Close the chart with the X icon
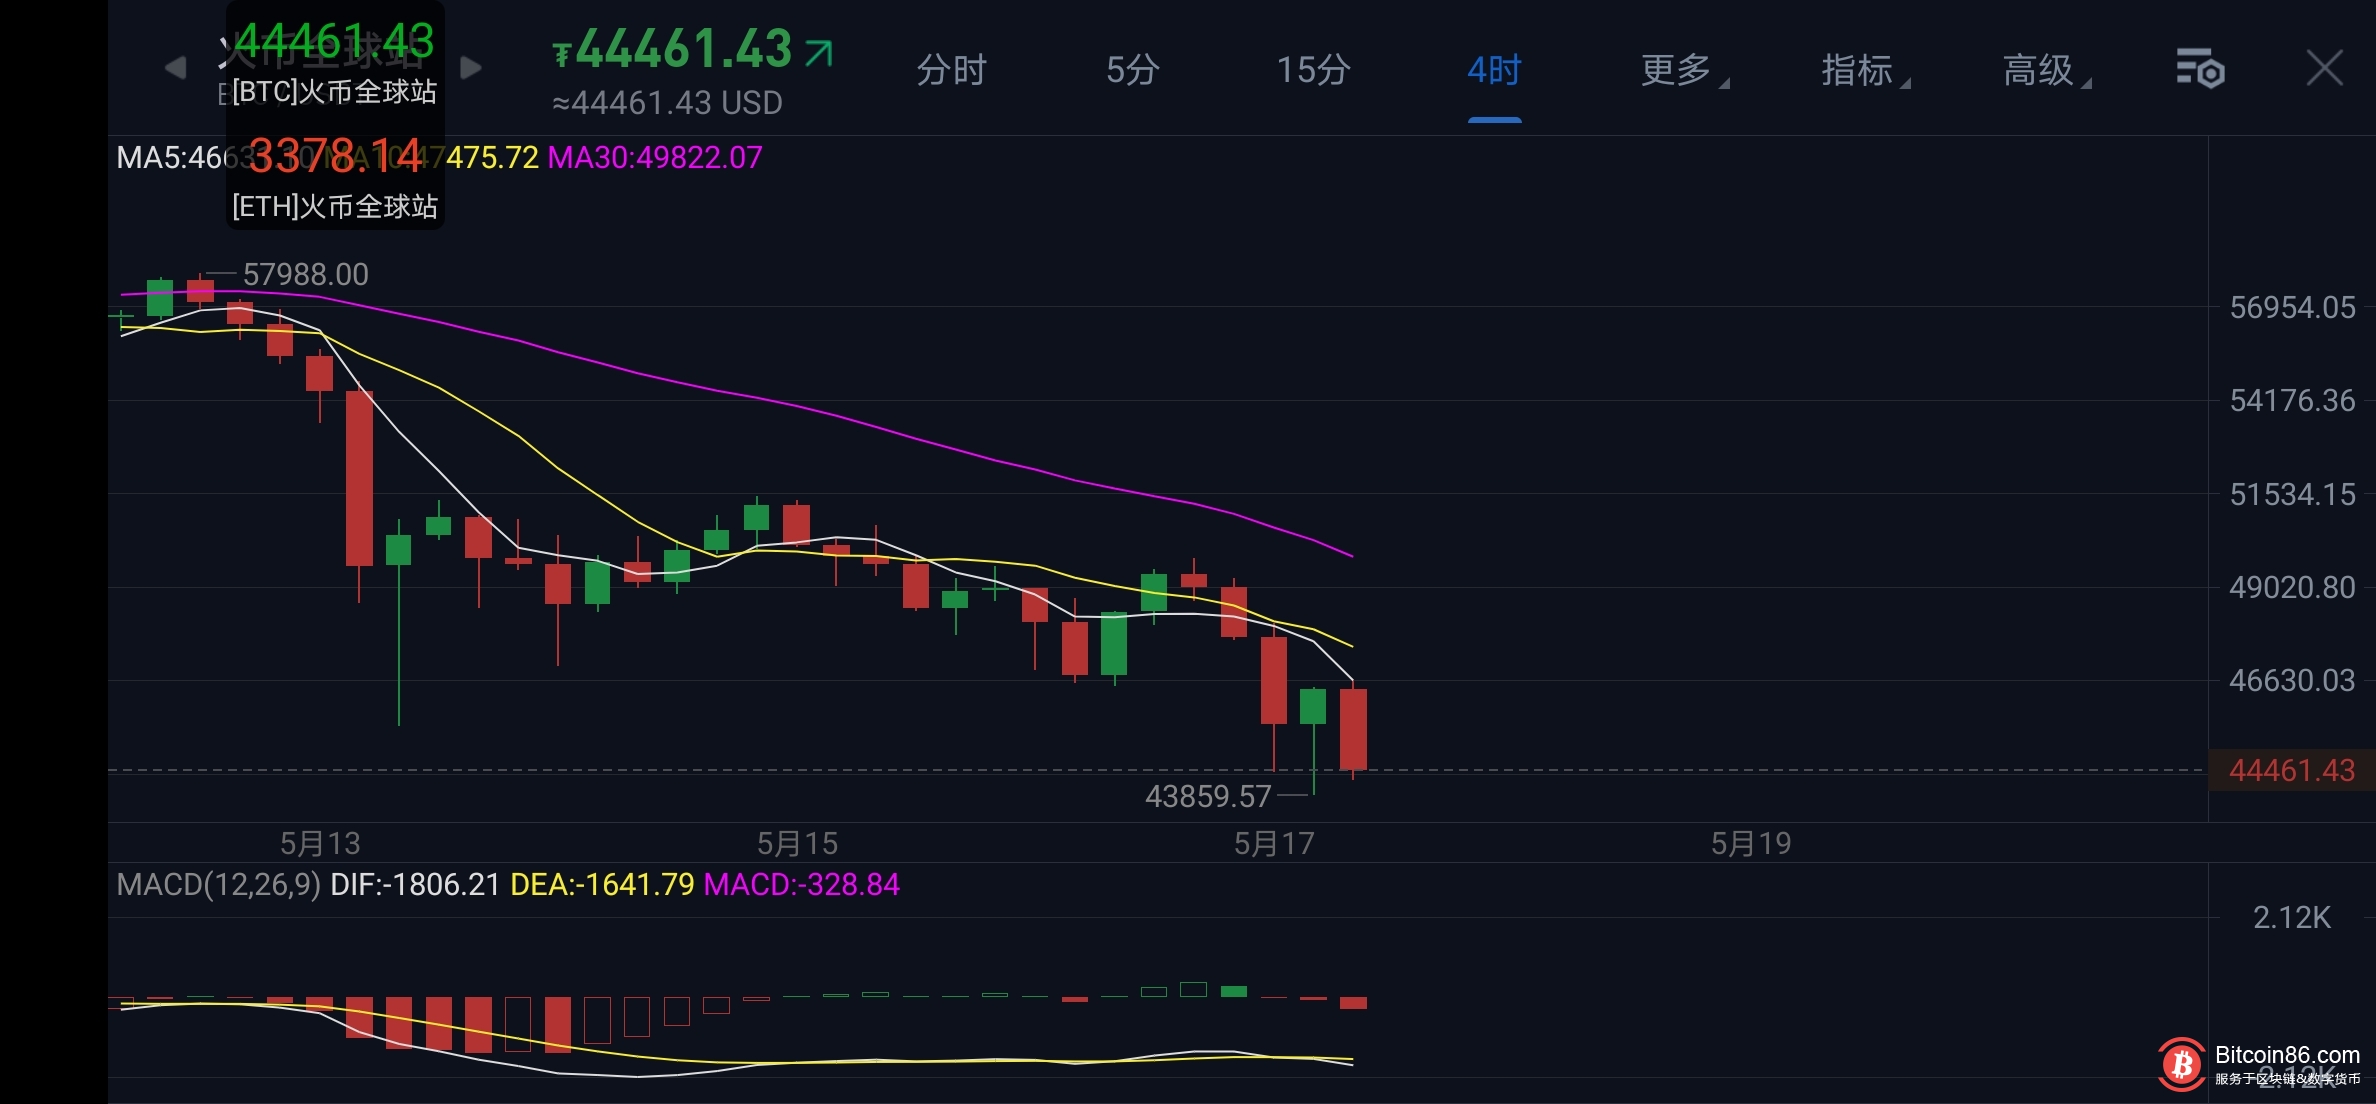 click(x=2324, y=69)
